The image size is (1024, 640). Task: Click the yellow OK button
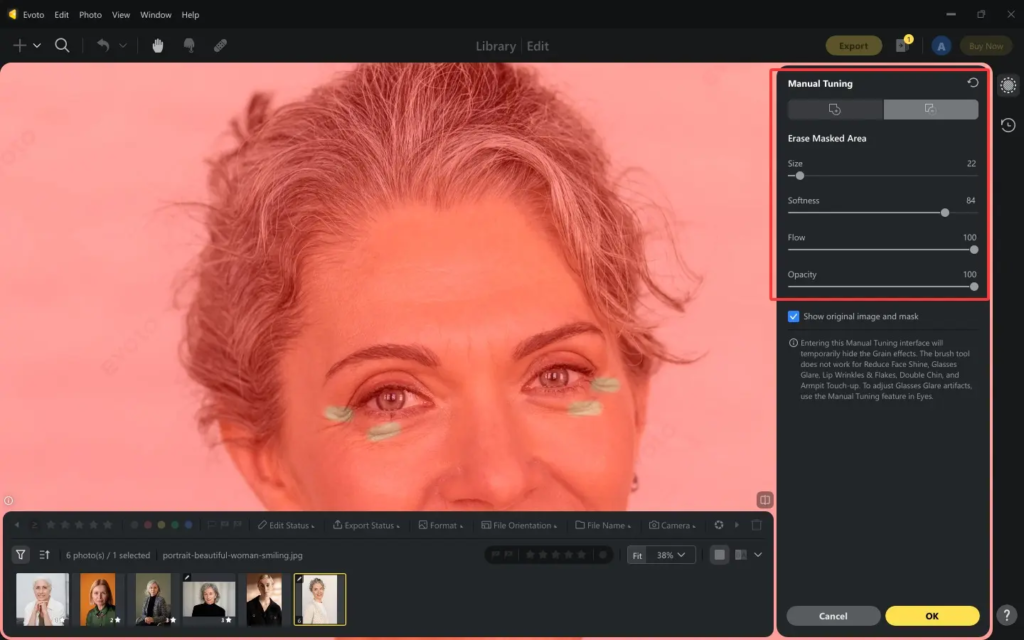(932, 616)
